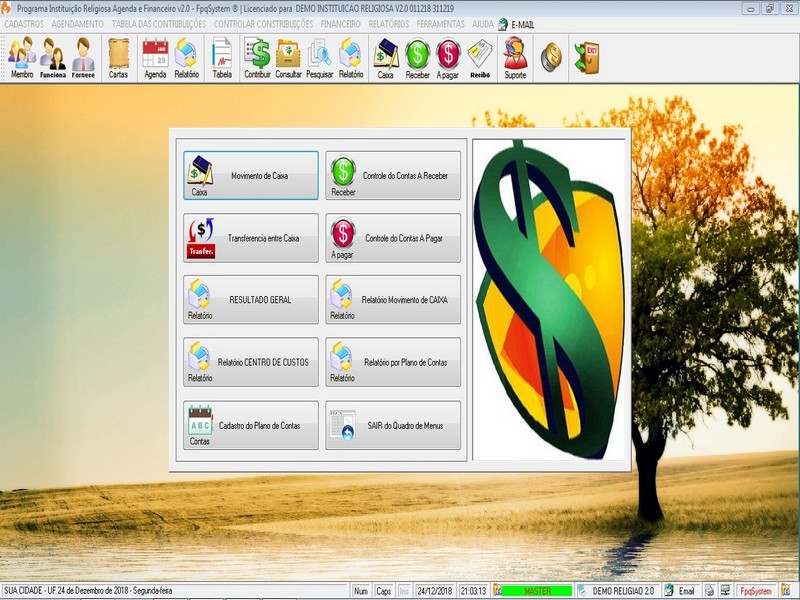Open the FERRAMENTAS menu

(440, 24)
